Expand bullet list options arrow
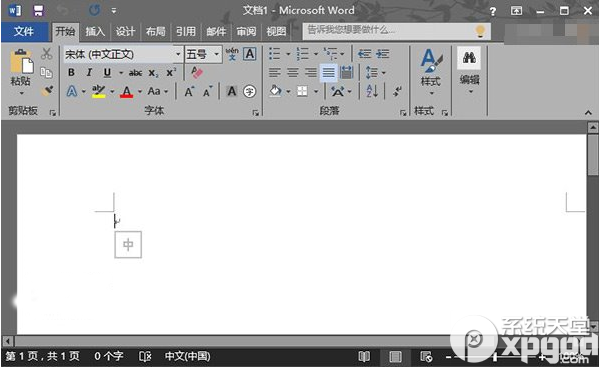This screenshot has height=367, width=599. click(x=288, y=54)
